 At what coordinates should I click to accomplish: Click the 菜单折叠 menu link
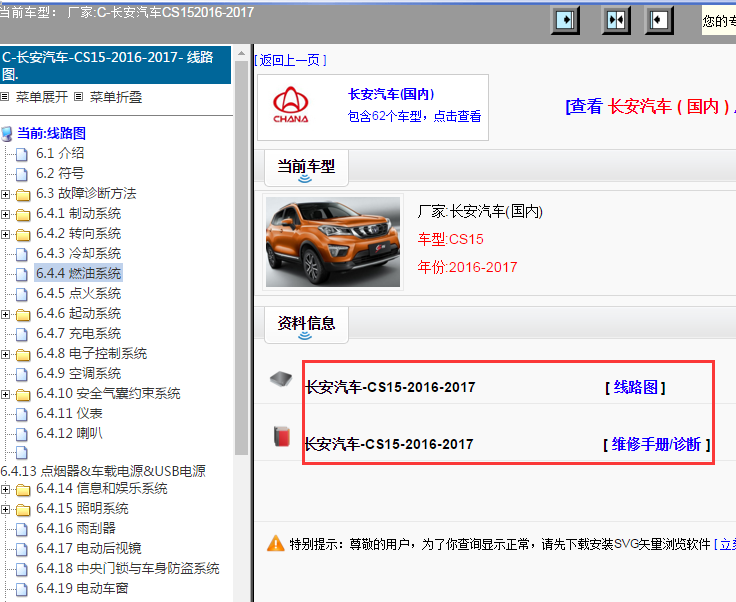coord(115,97)
